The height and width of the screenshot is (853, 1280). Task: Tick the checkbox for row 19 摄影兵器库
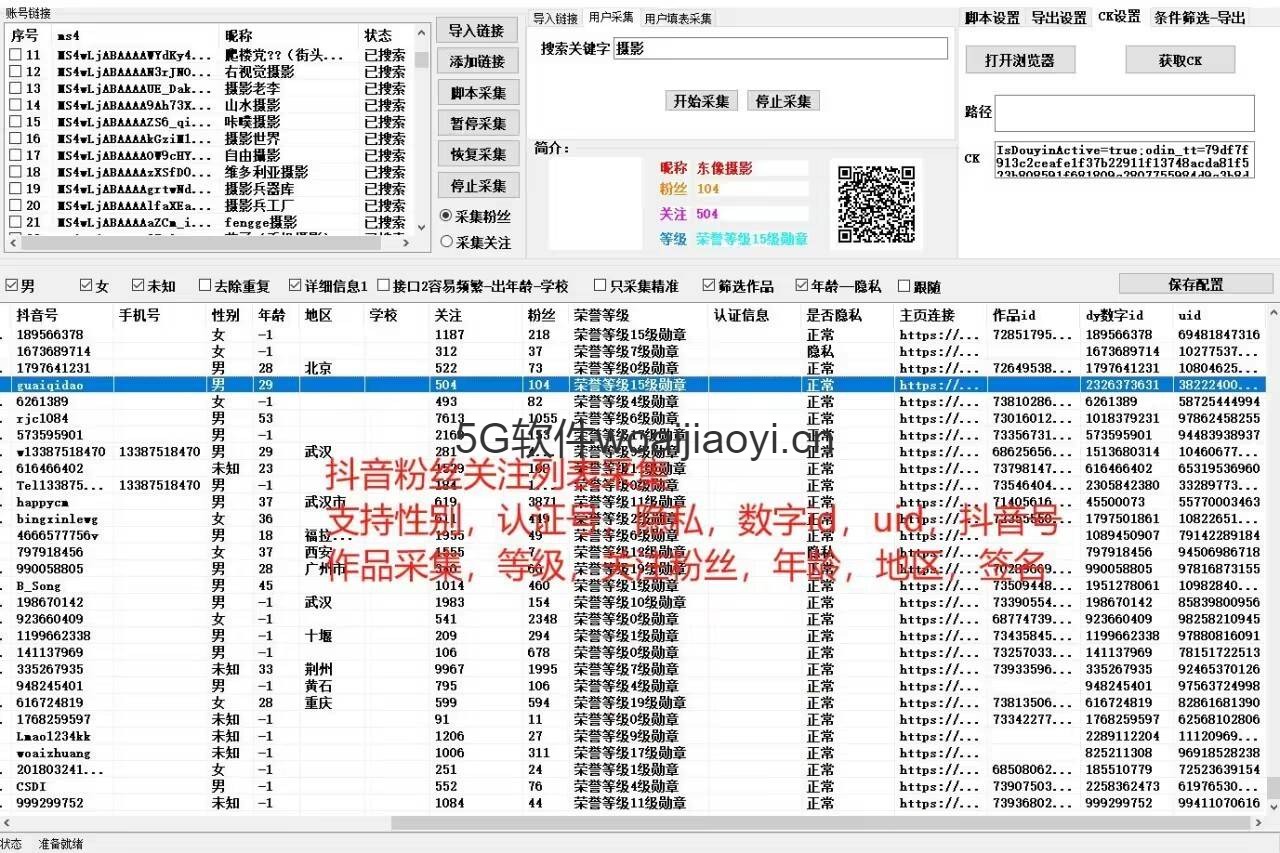click(15, 189)
